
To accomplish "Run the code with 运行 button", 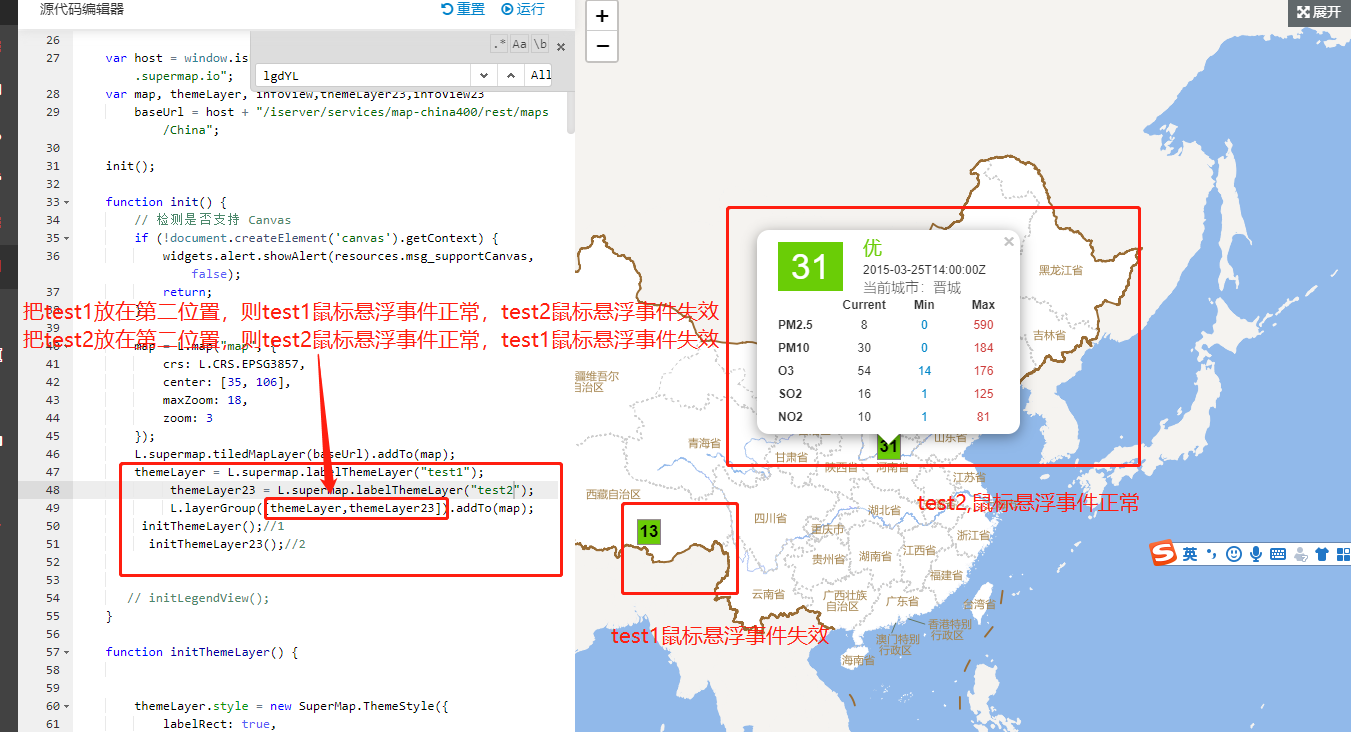I will (523, 9).
